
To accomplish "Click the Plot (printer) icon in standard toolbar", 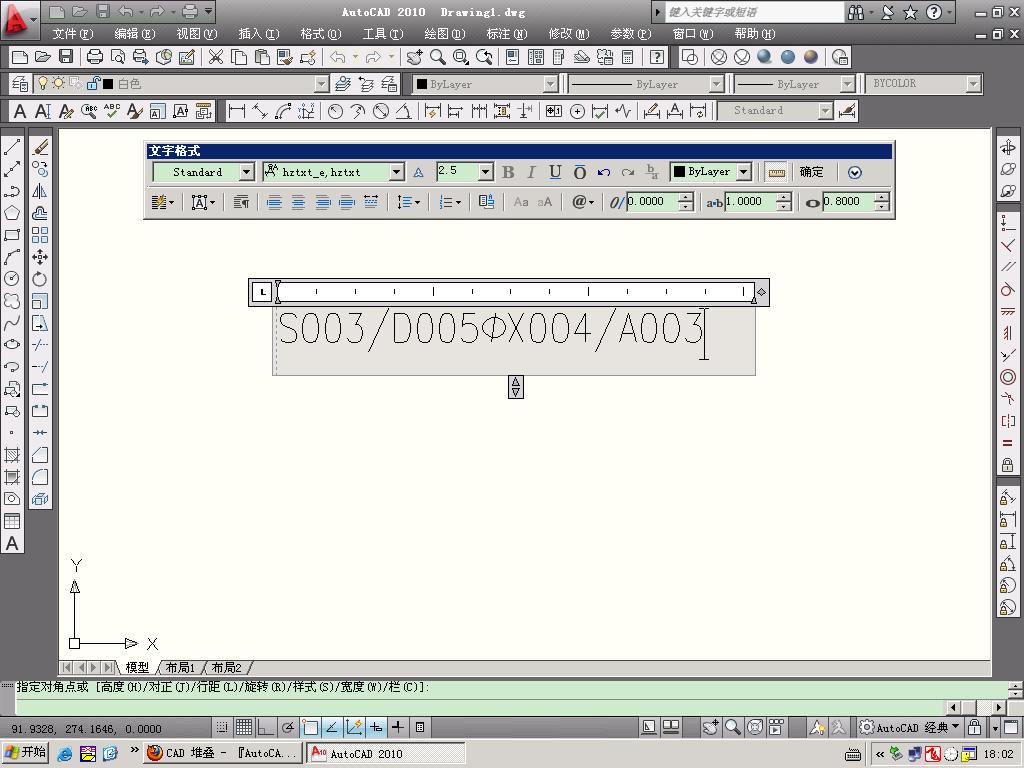I will pos(95,57).
